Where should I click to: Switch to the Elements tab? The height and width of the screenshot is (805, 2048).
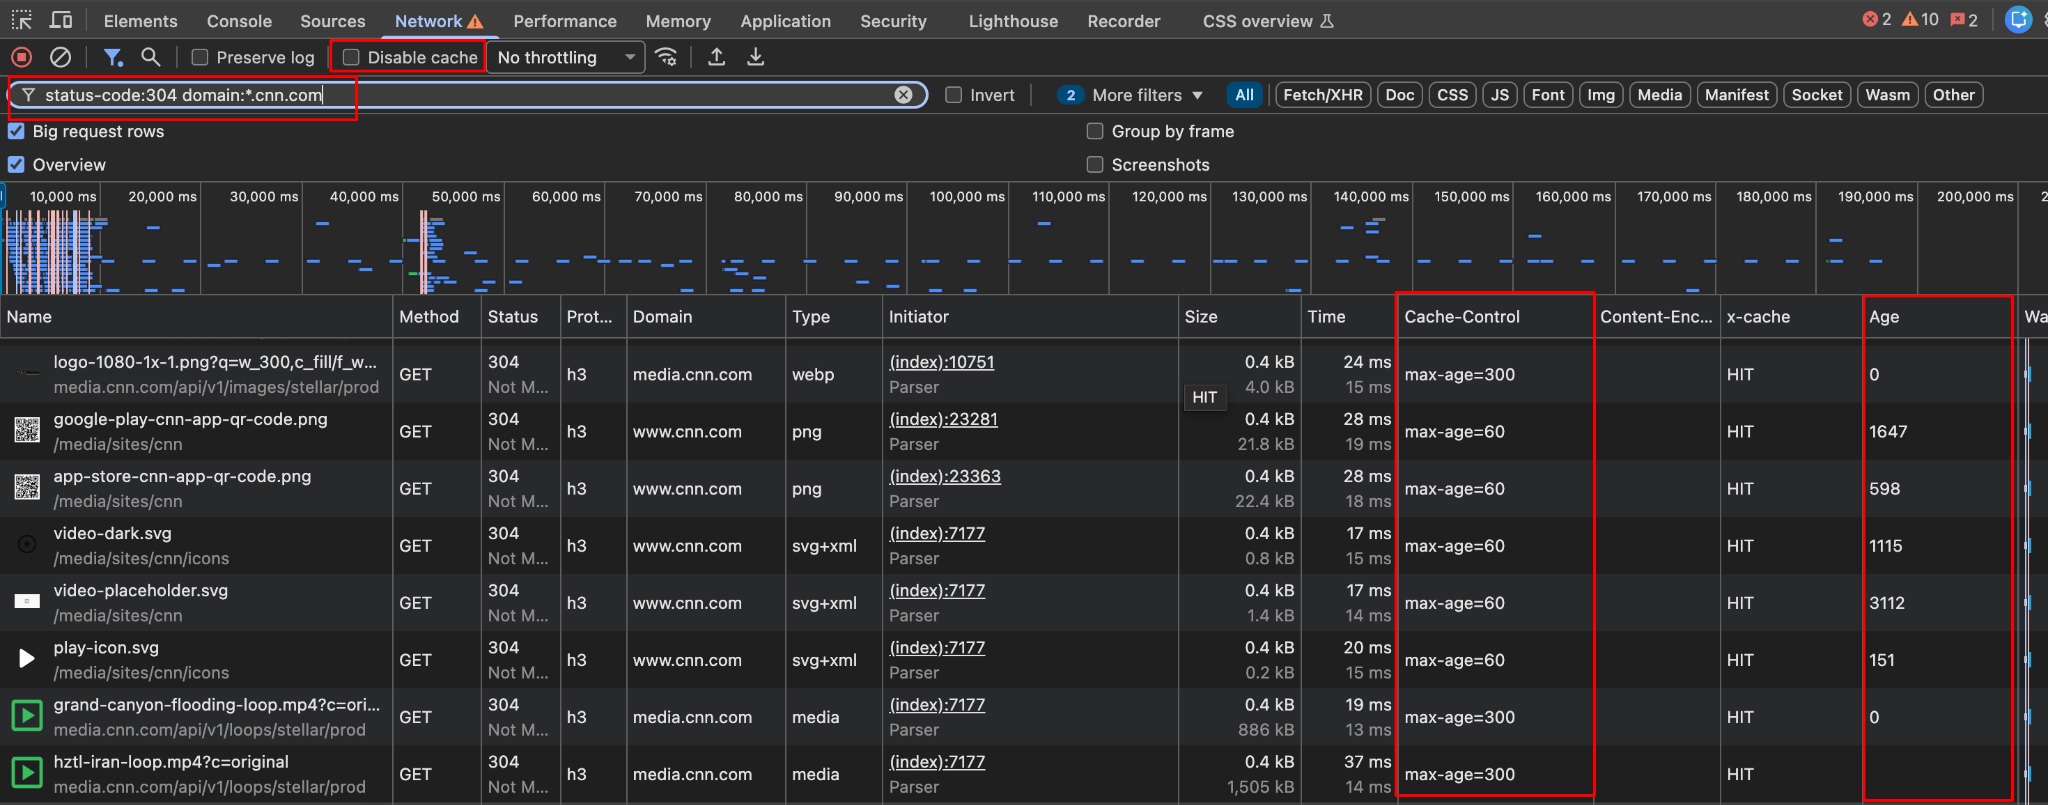(x=140, y=21)
